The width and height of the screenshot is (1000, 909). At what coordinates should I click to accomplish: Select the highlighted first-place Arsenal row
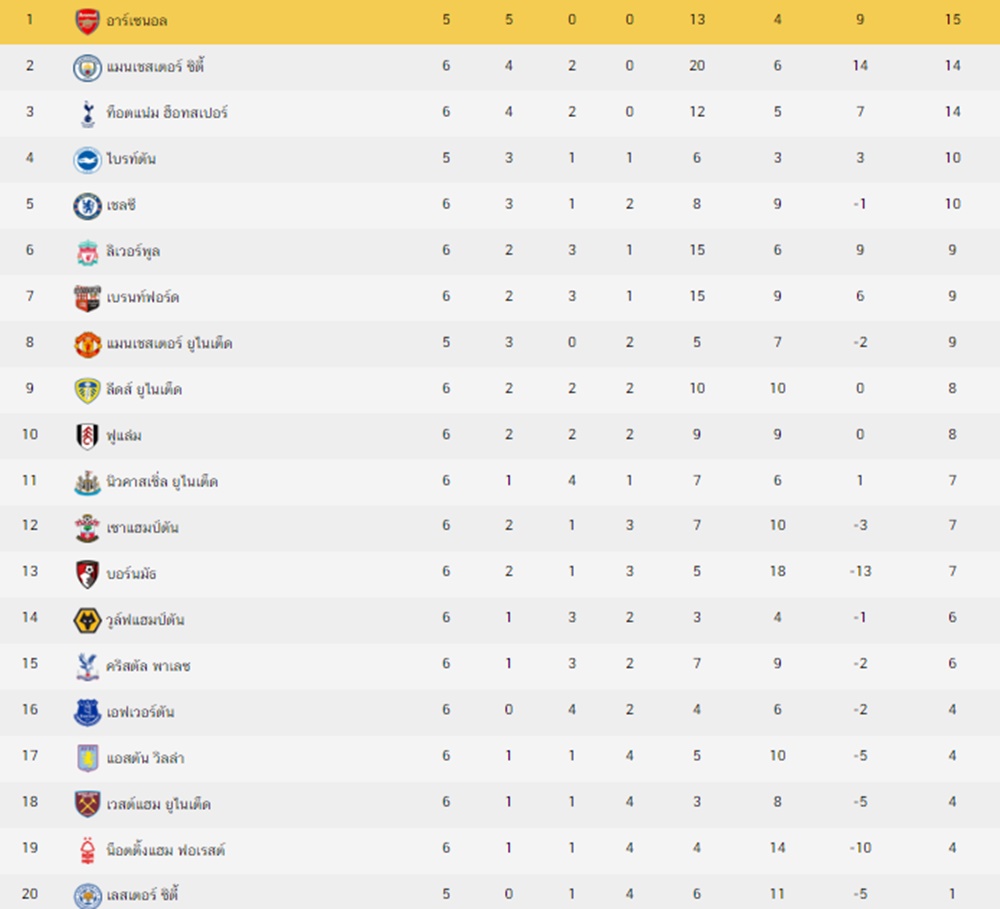coord(500,21)
